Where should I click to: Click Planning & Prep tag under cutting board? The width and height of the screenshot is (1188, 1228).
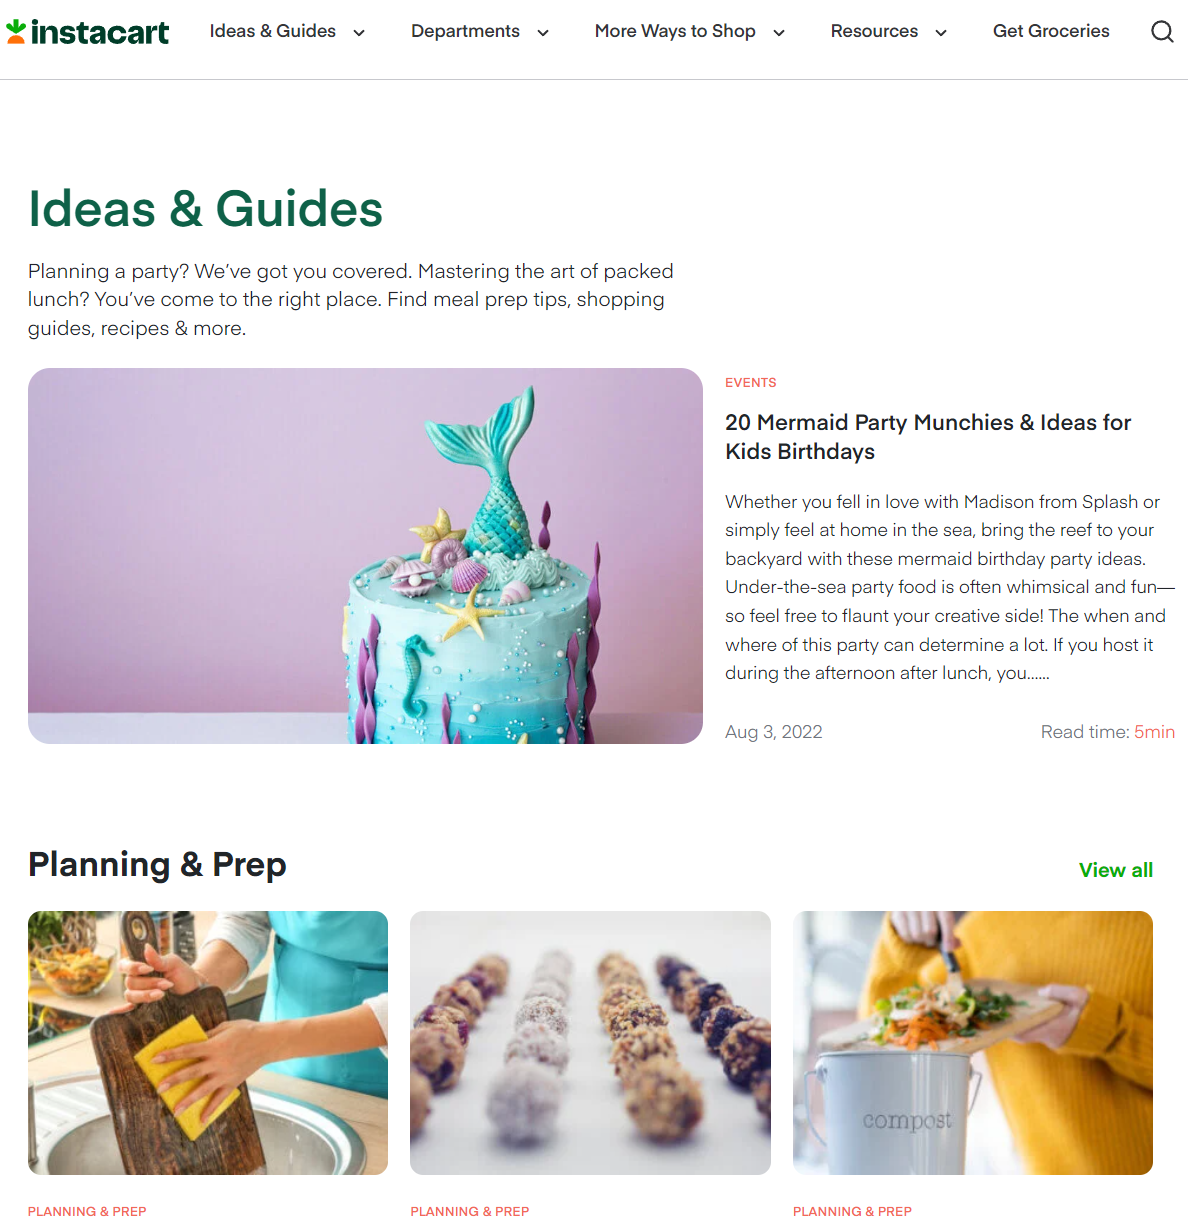[x=87, y=1211]
